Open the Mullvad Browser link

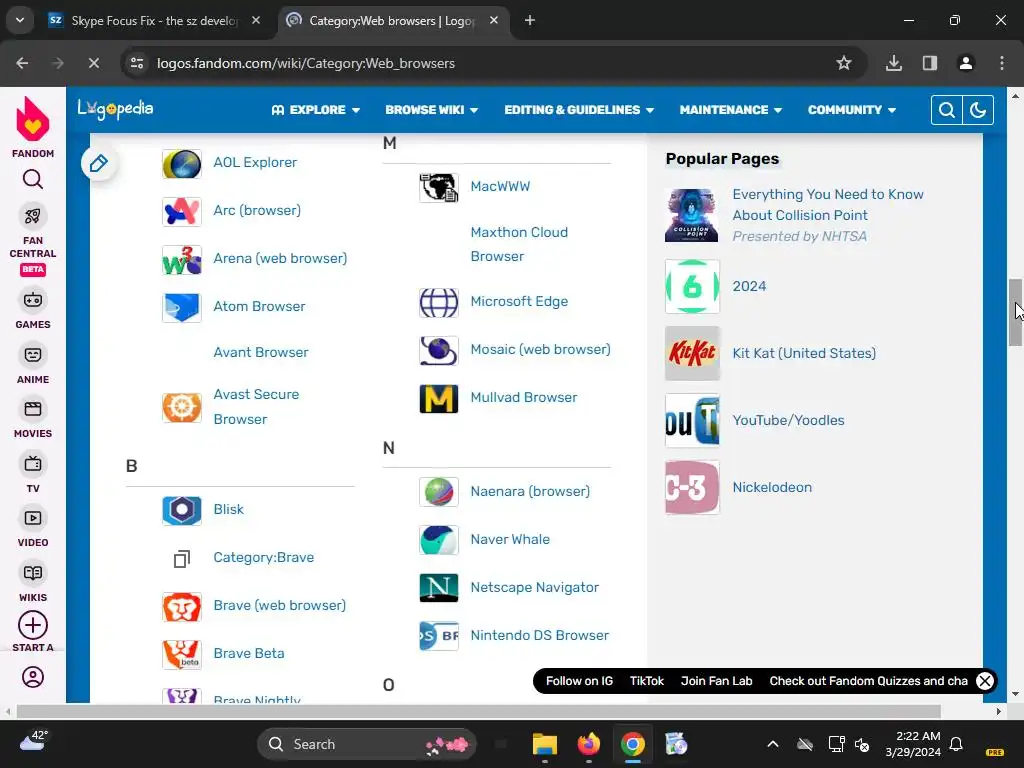pos(524,397)
